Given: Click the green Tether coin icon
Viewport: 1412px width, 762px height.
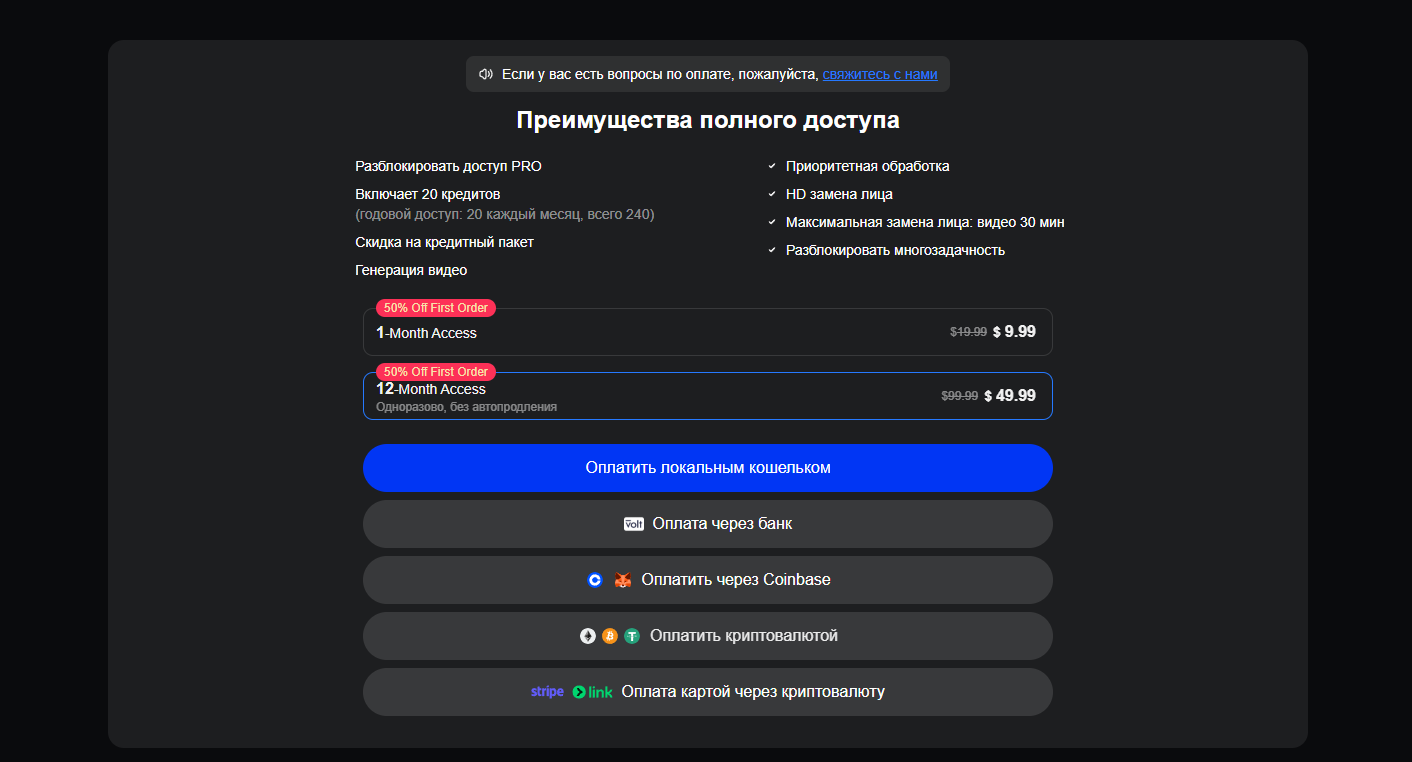Looking at the screenshot, I should coord(632,636).
